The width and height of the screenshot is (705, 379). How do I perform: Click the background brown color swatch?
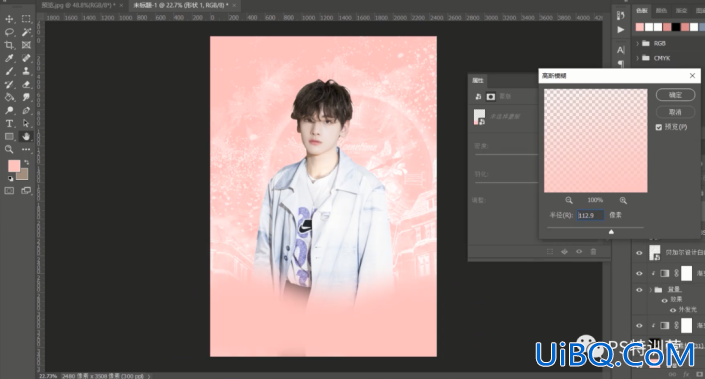23,175
